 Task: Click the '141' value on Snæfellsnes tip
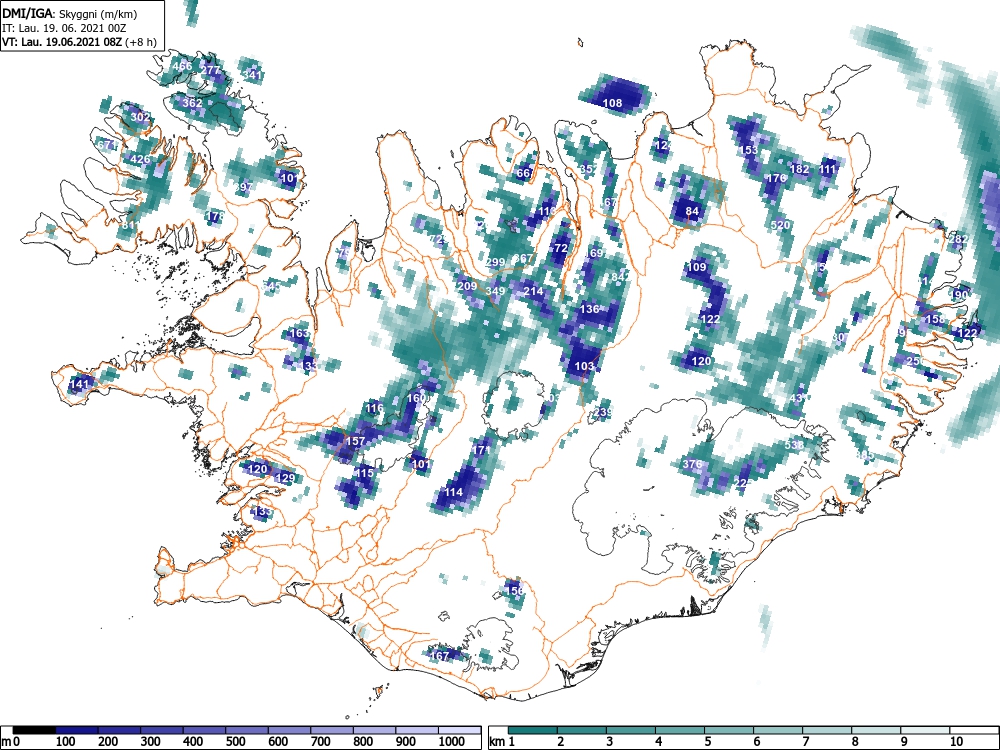(78, 384)
